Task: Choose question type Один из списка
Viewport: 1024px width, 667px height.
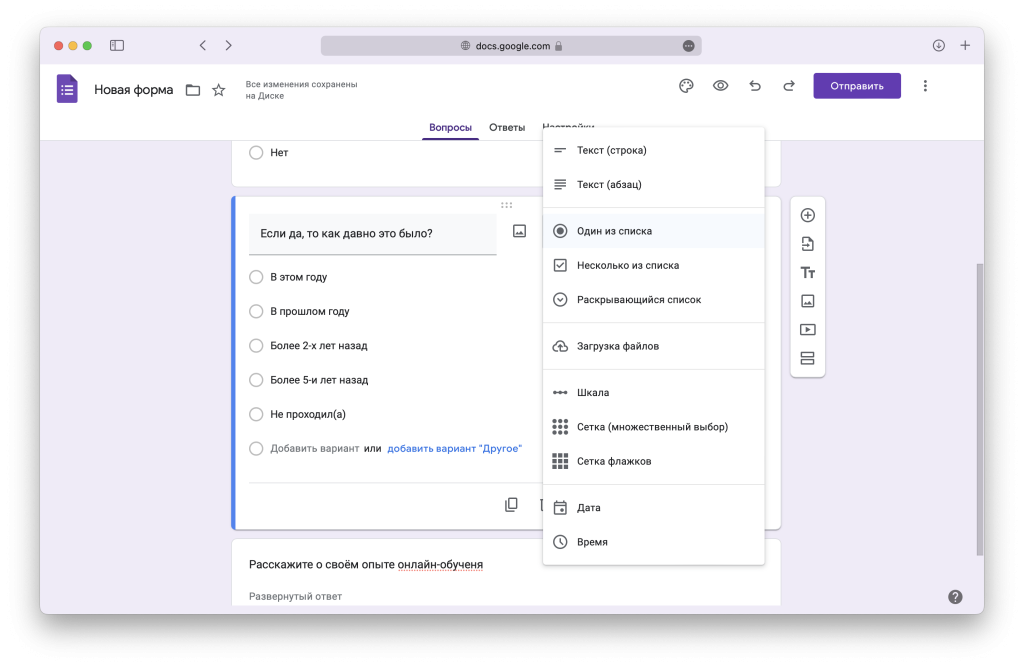Action: [653, 231]
